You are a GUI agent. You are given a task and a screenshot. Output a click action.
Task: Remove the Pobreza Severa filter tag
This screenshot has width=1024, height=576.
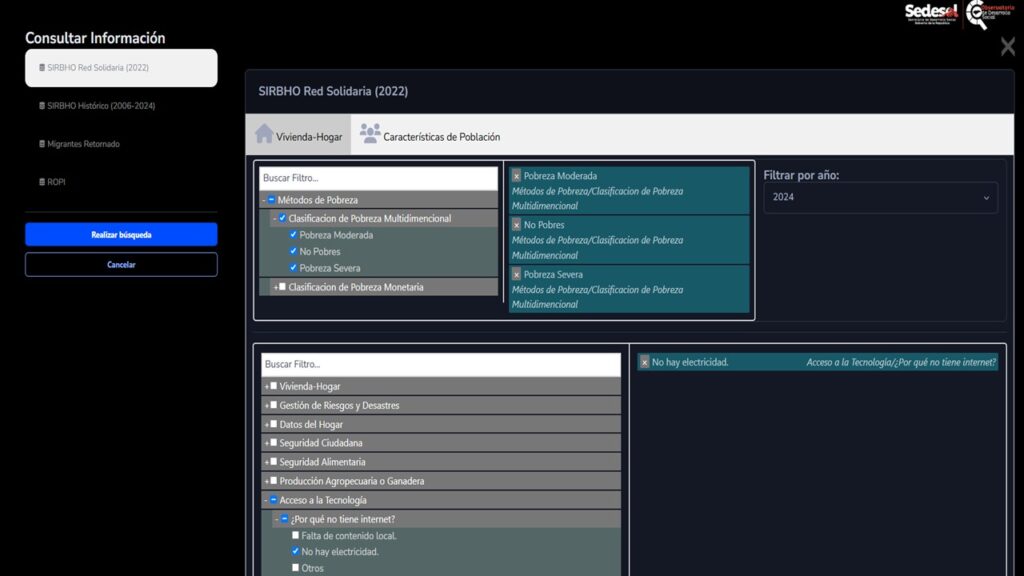click(x=517, y=274)
